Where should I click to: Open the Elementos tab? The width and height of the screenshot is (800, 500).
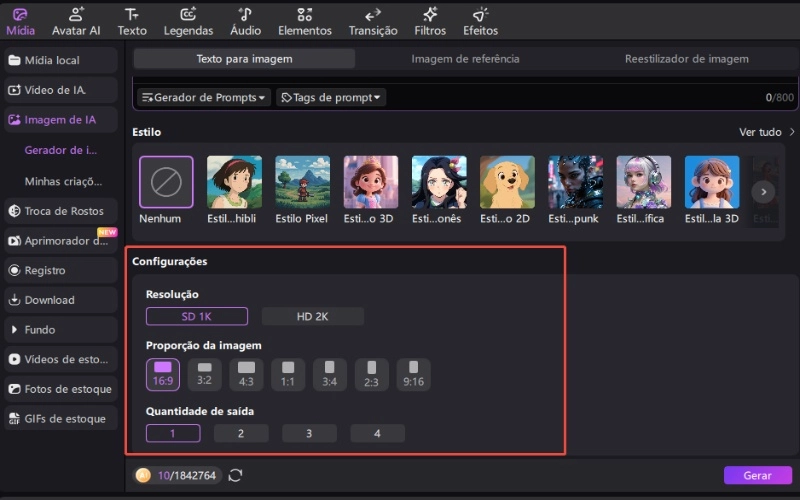[x=305, y=22]
